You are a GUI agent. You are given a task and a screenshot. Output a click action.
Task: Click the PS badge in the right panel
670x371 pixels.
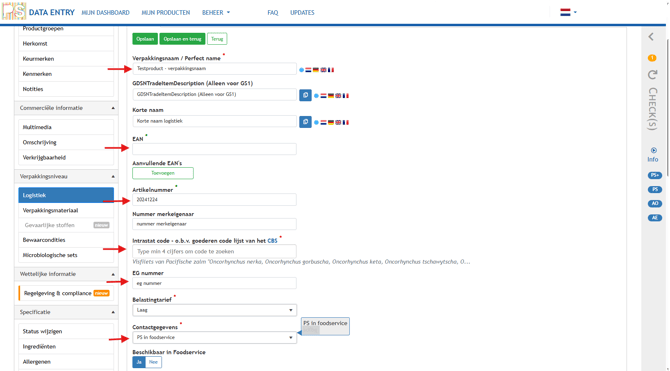point(655,189)
